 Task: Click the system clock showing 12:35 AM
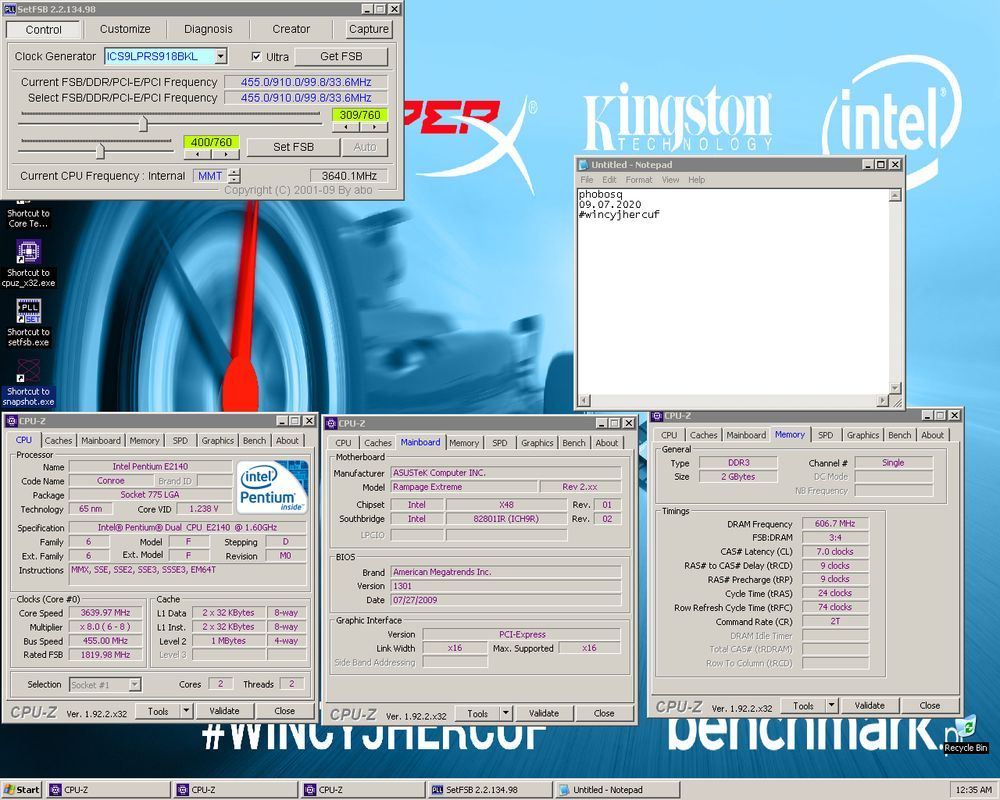point(973,790)
